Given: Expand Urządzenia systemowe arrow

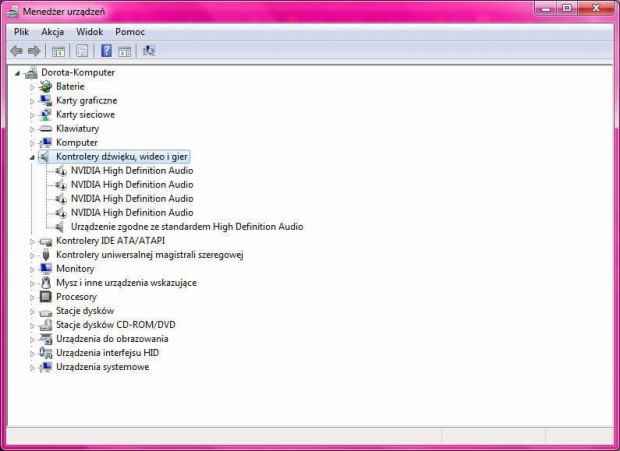Looking at the screenshot, I should pos(32,368).
